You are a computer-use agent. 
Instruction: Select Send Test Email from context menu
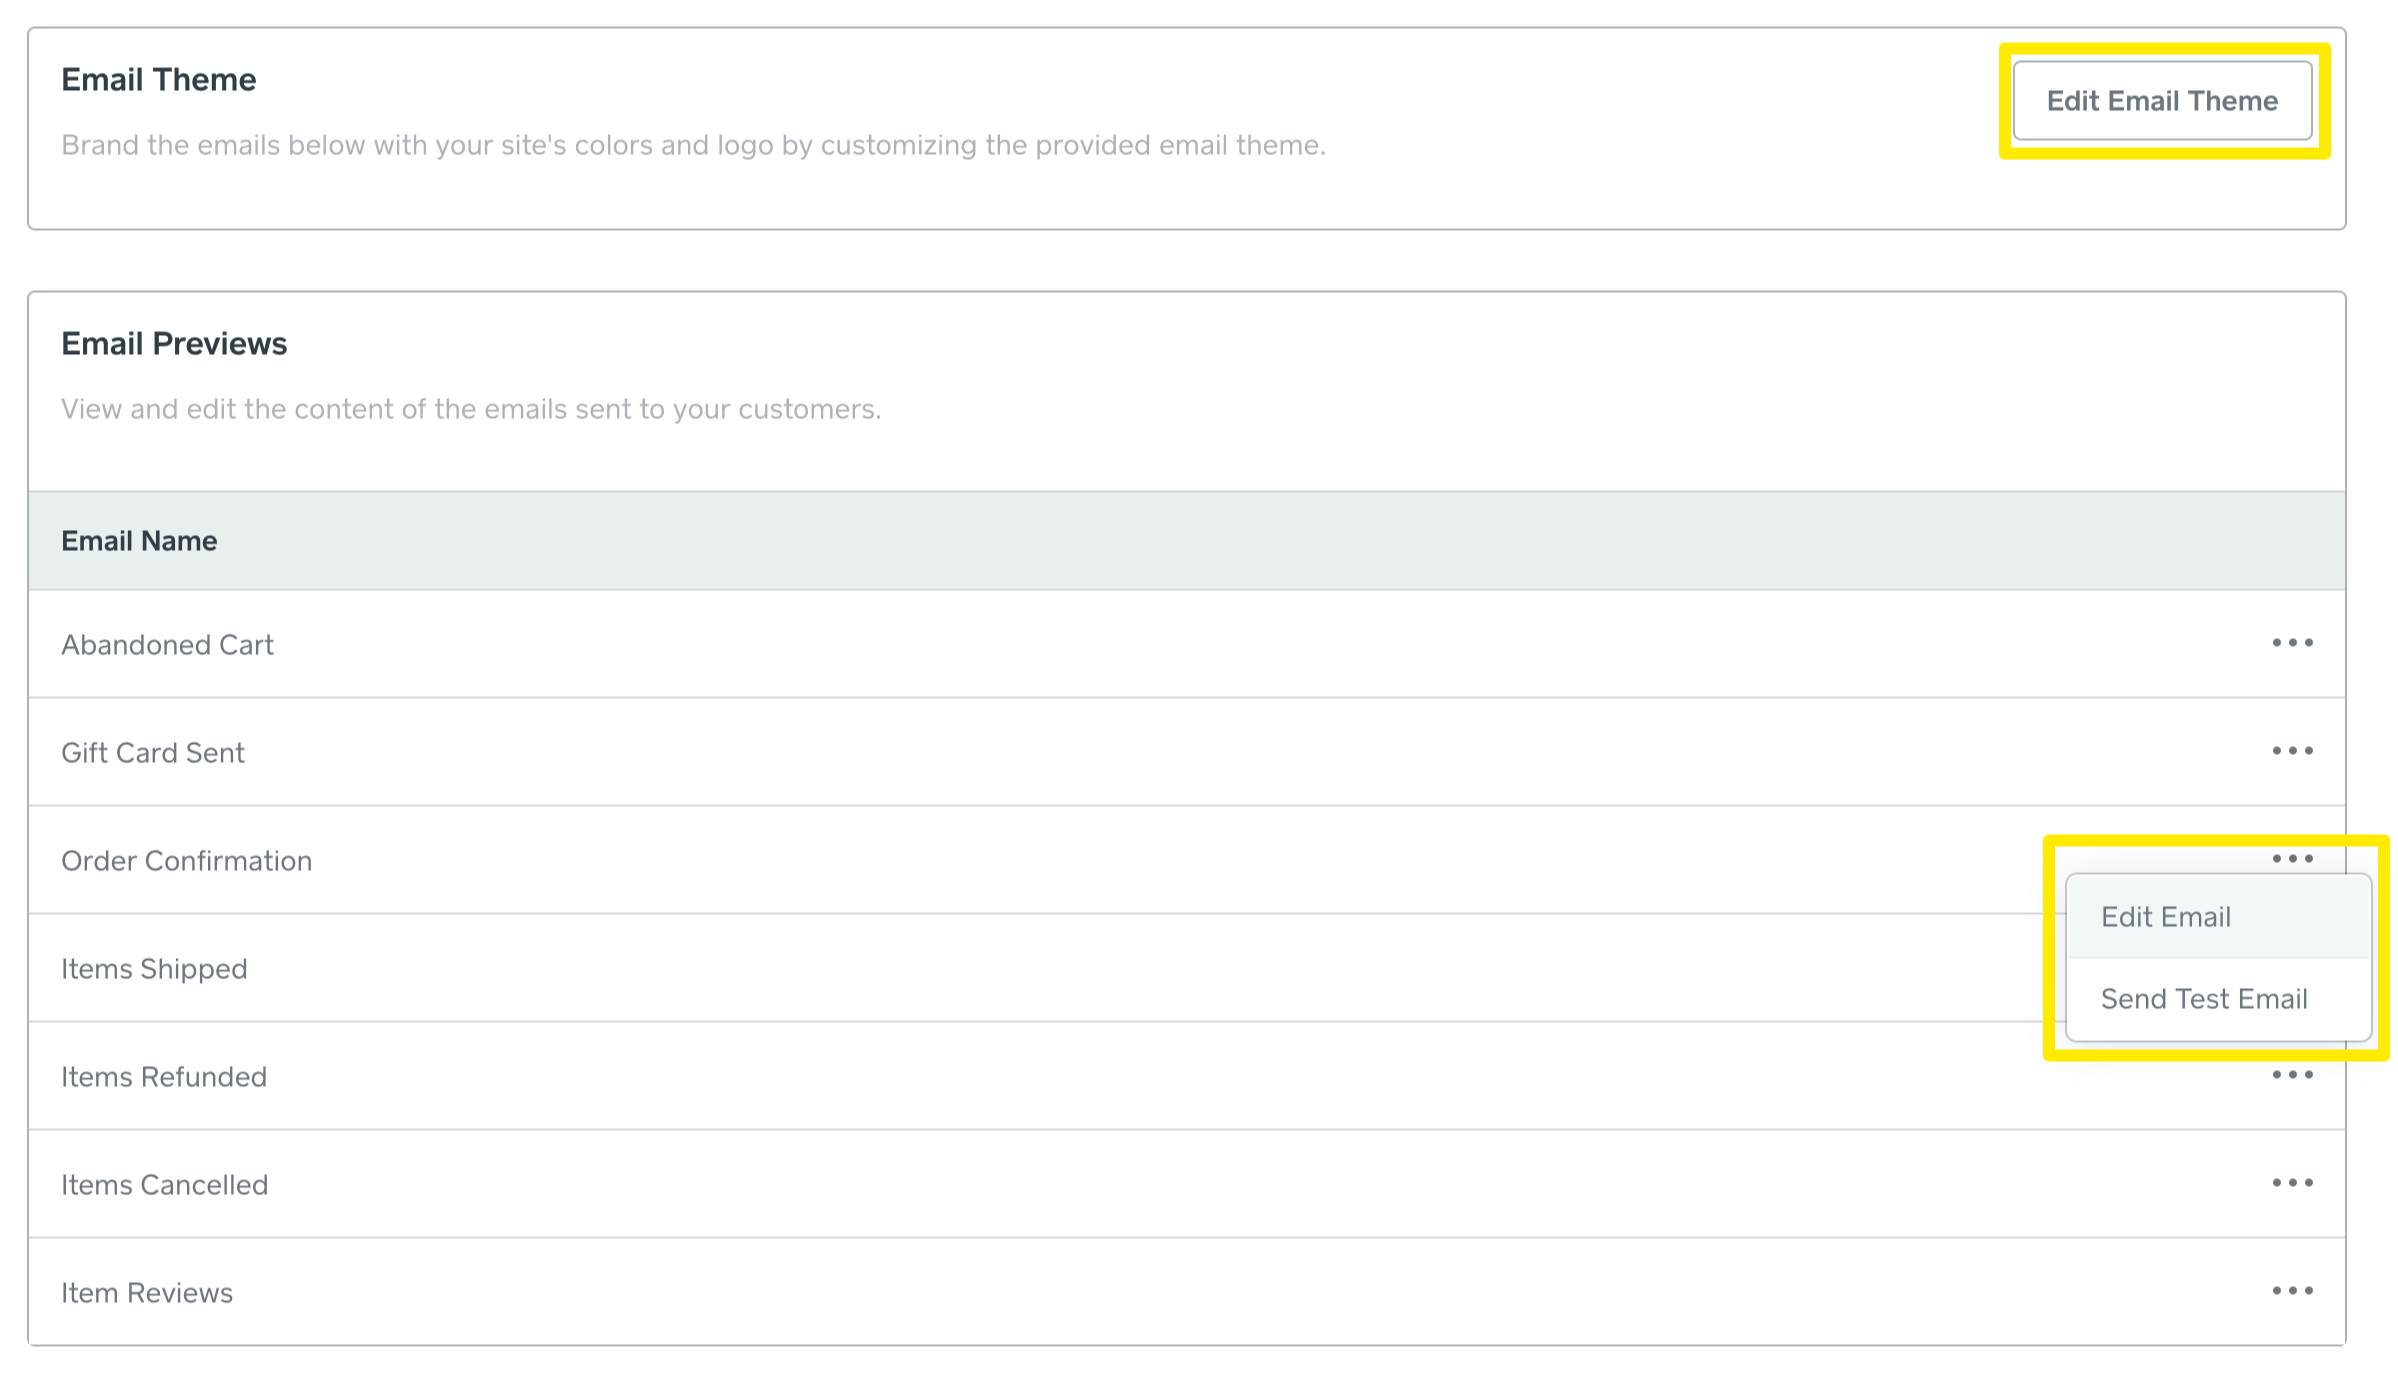tap(2205, 1000)
